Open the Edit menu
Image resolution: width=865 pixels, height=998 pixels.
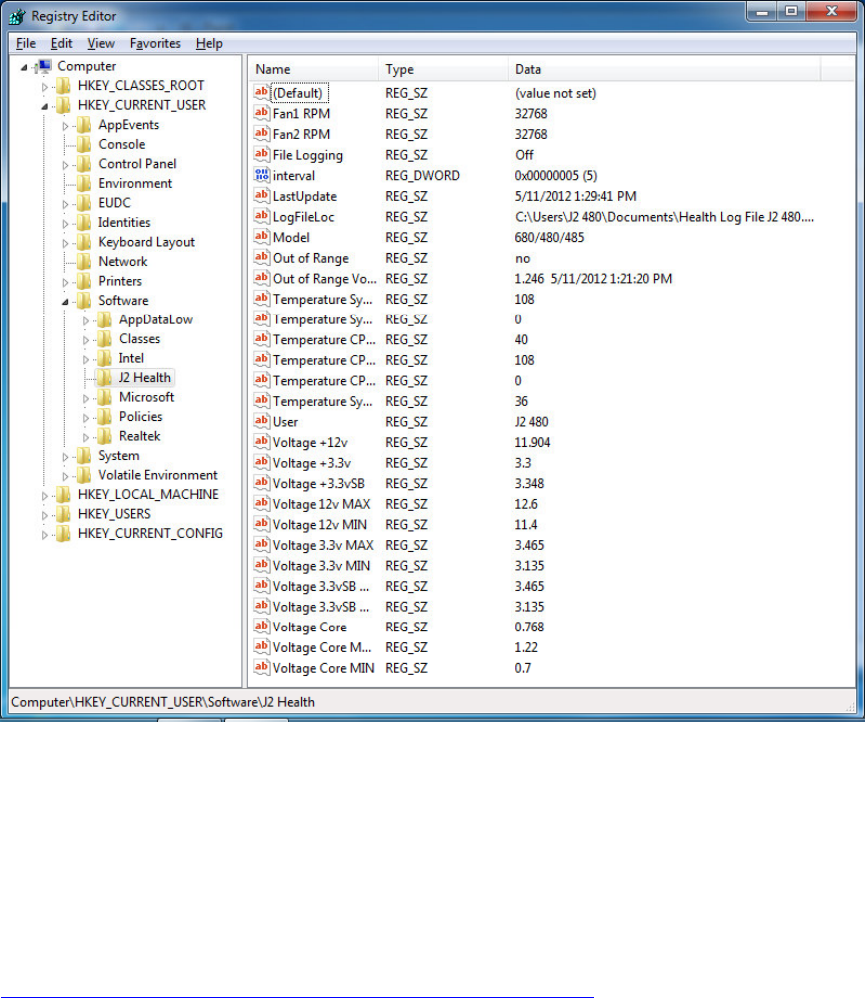pyautogui.click(x=61, y=43)
